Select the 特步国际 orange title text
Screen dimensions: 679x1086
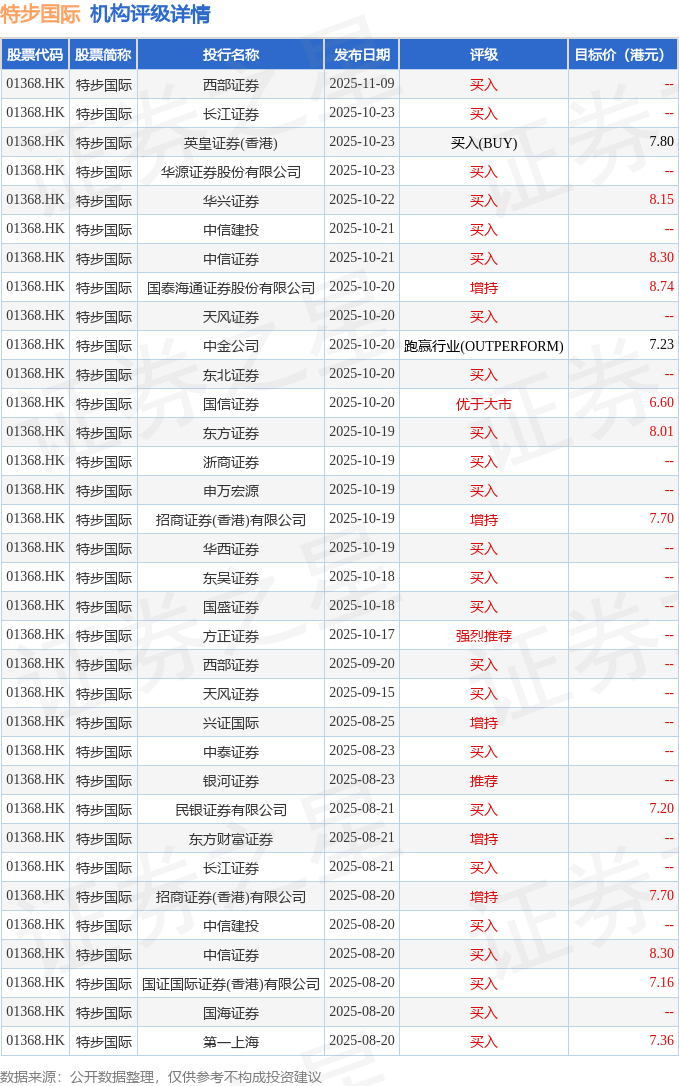[41, 14]
